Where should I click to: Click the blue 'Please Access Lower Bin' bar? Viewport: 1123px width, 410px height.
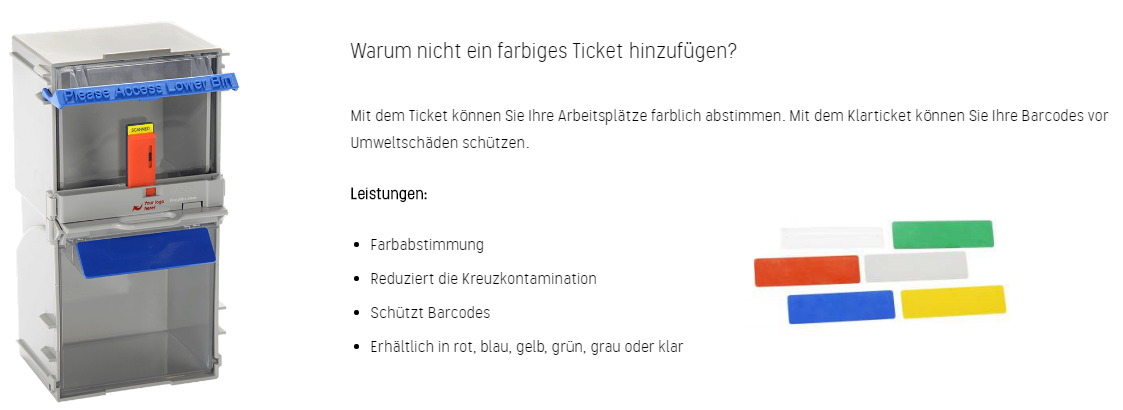point(146,92)
